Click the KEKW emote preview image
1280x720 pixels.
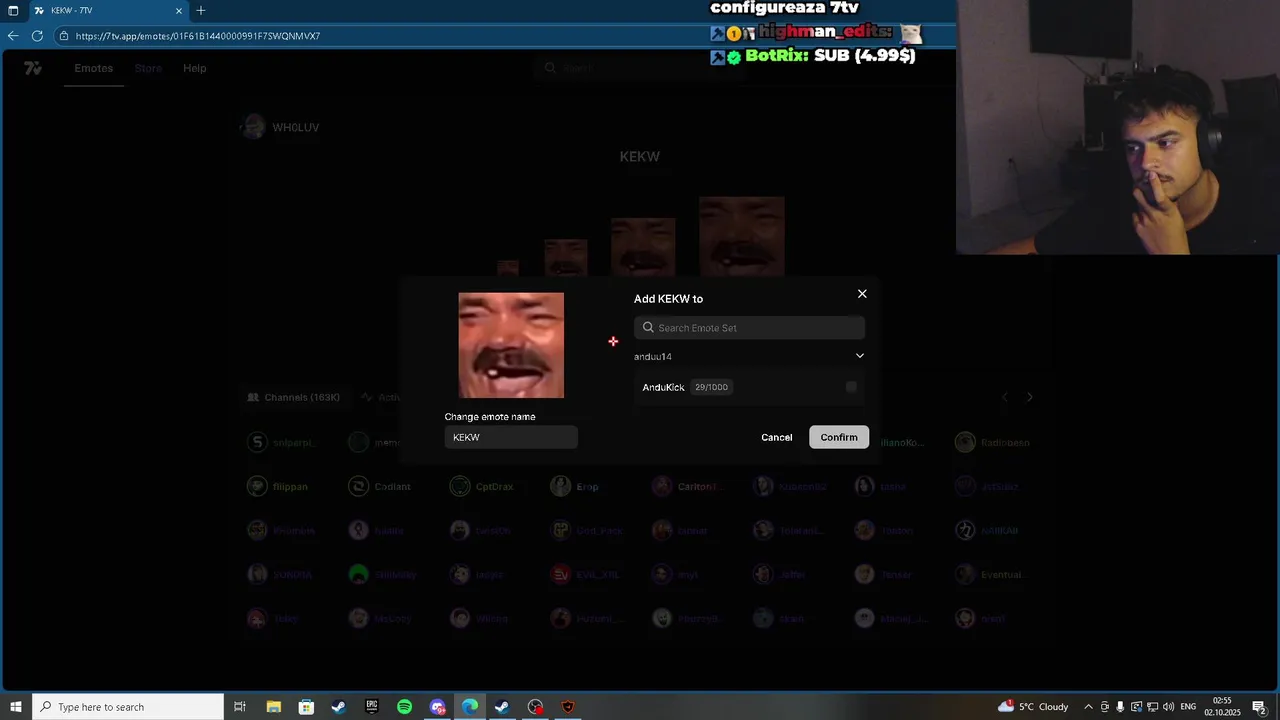coord(511,345)
